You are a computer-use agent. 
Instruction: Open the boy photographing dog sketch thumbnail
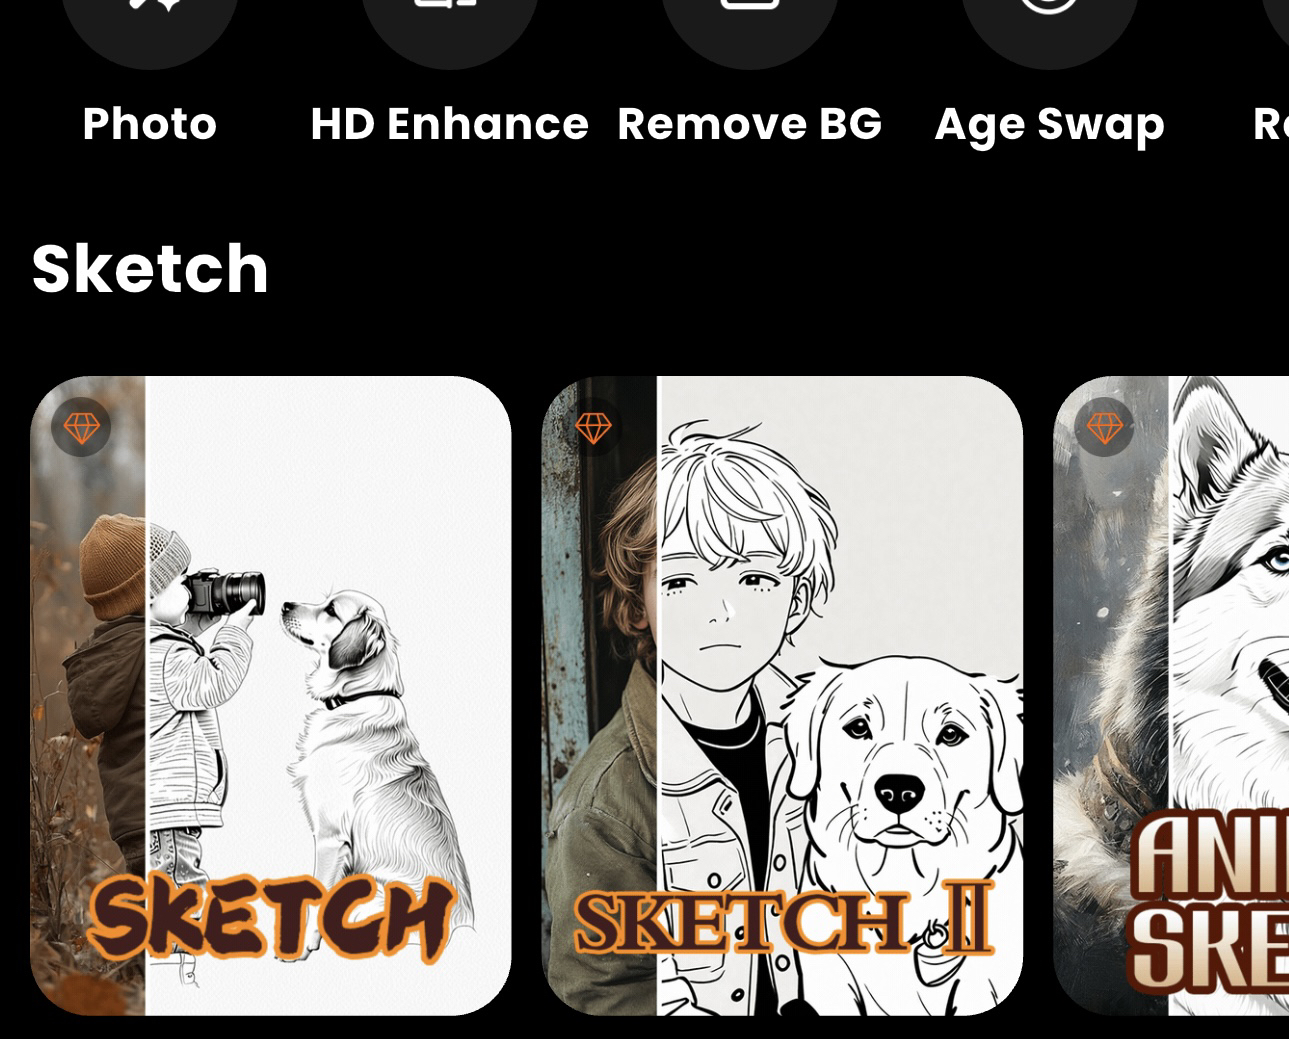[x=270, y=696]
